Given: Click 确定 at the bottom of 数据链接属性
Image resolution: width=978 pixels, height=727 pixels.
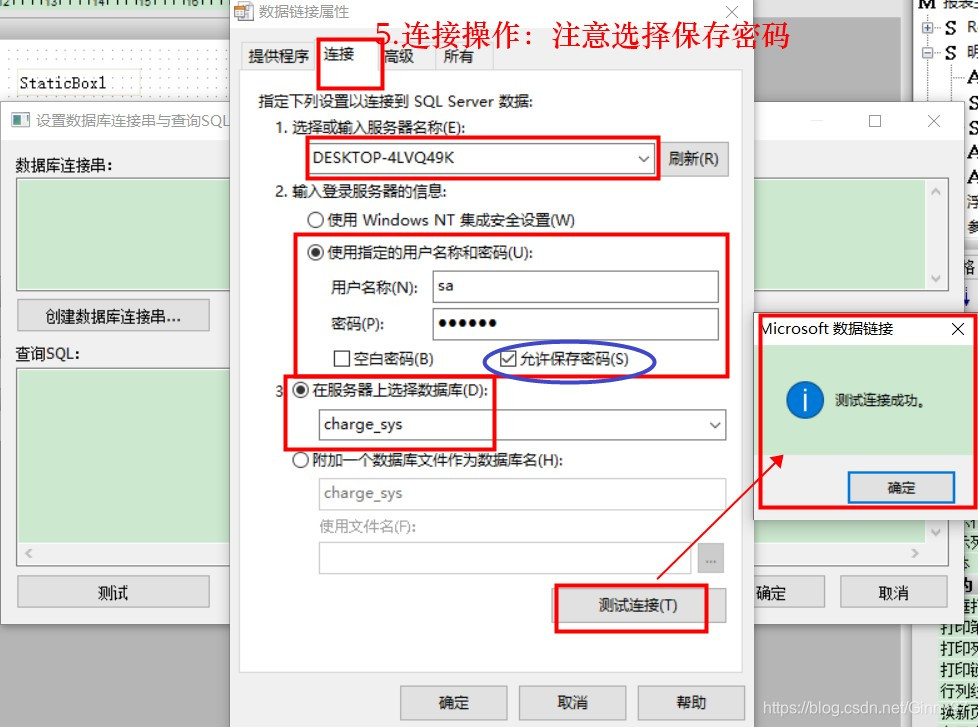Looking at the screenshot, I should [453, 703].
